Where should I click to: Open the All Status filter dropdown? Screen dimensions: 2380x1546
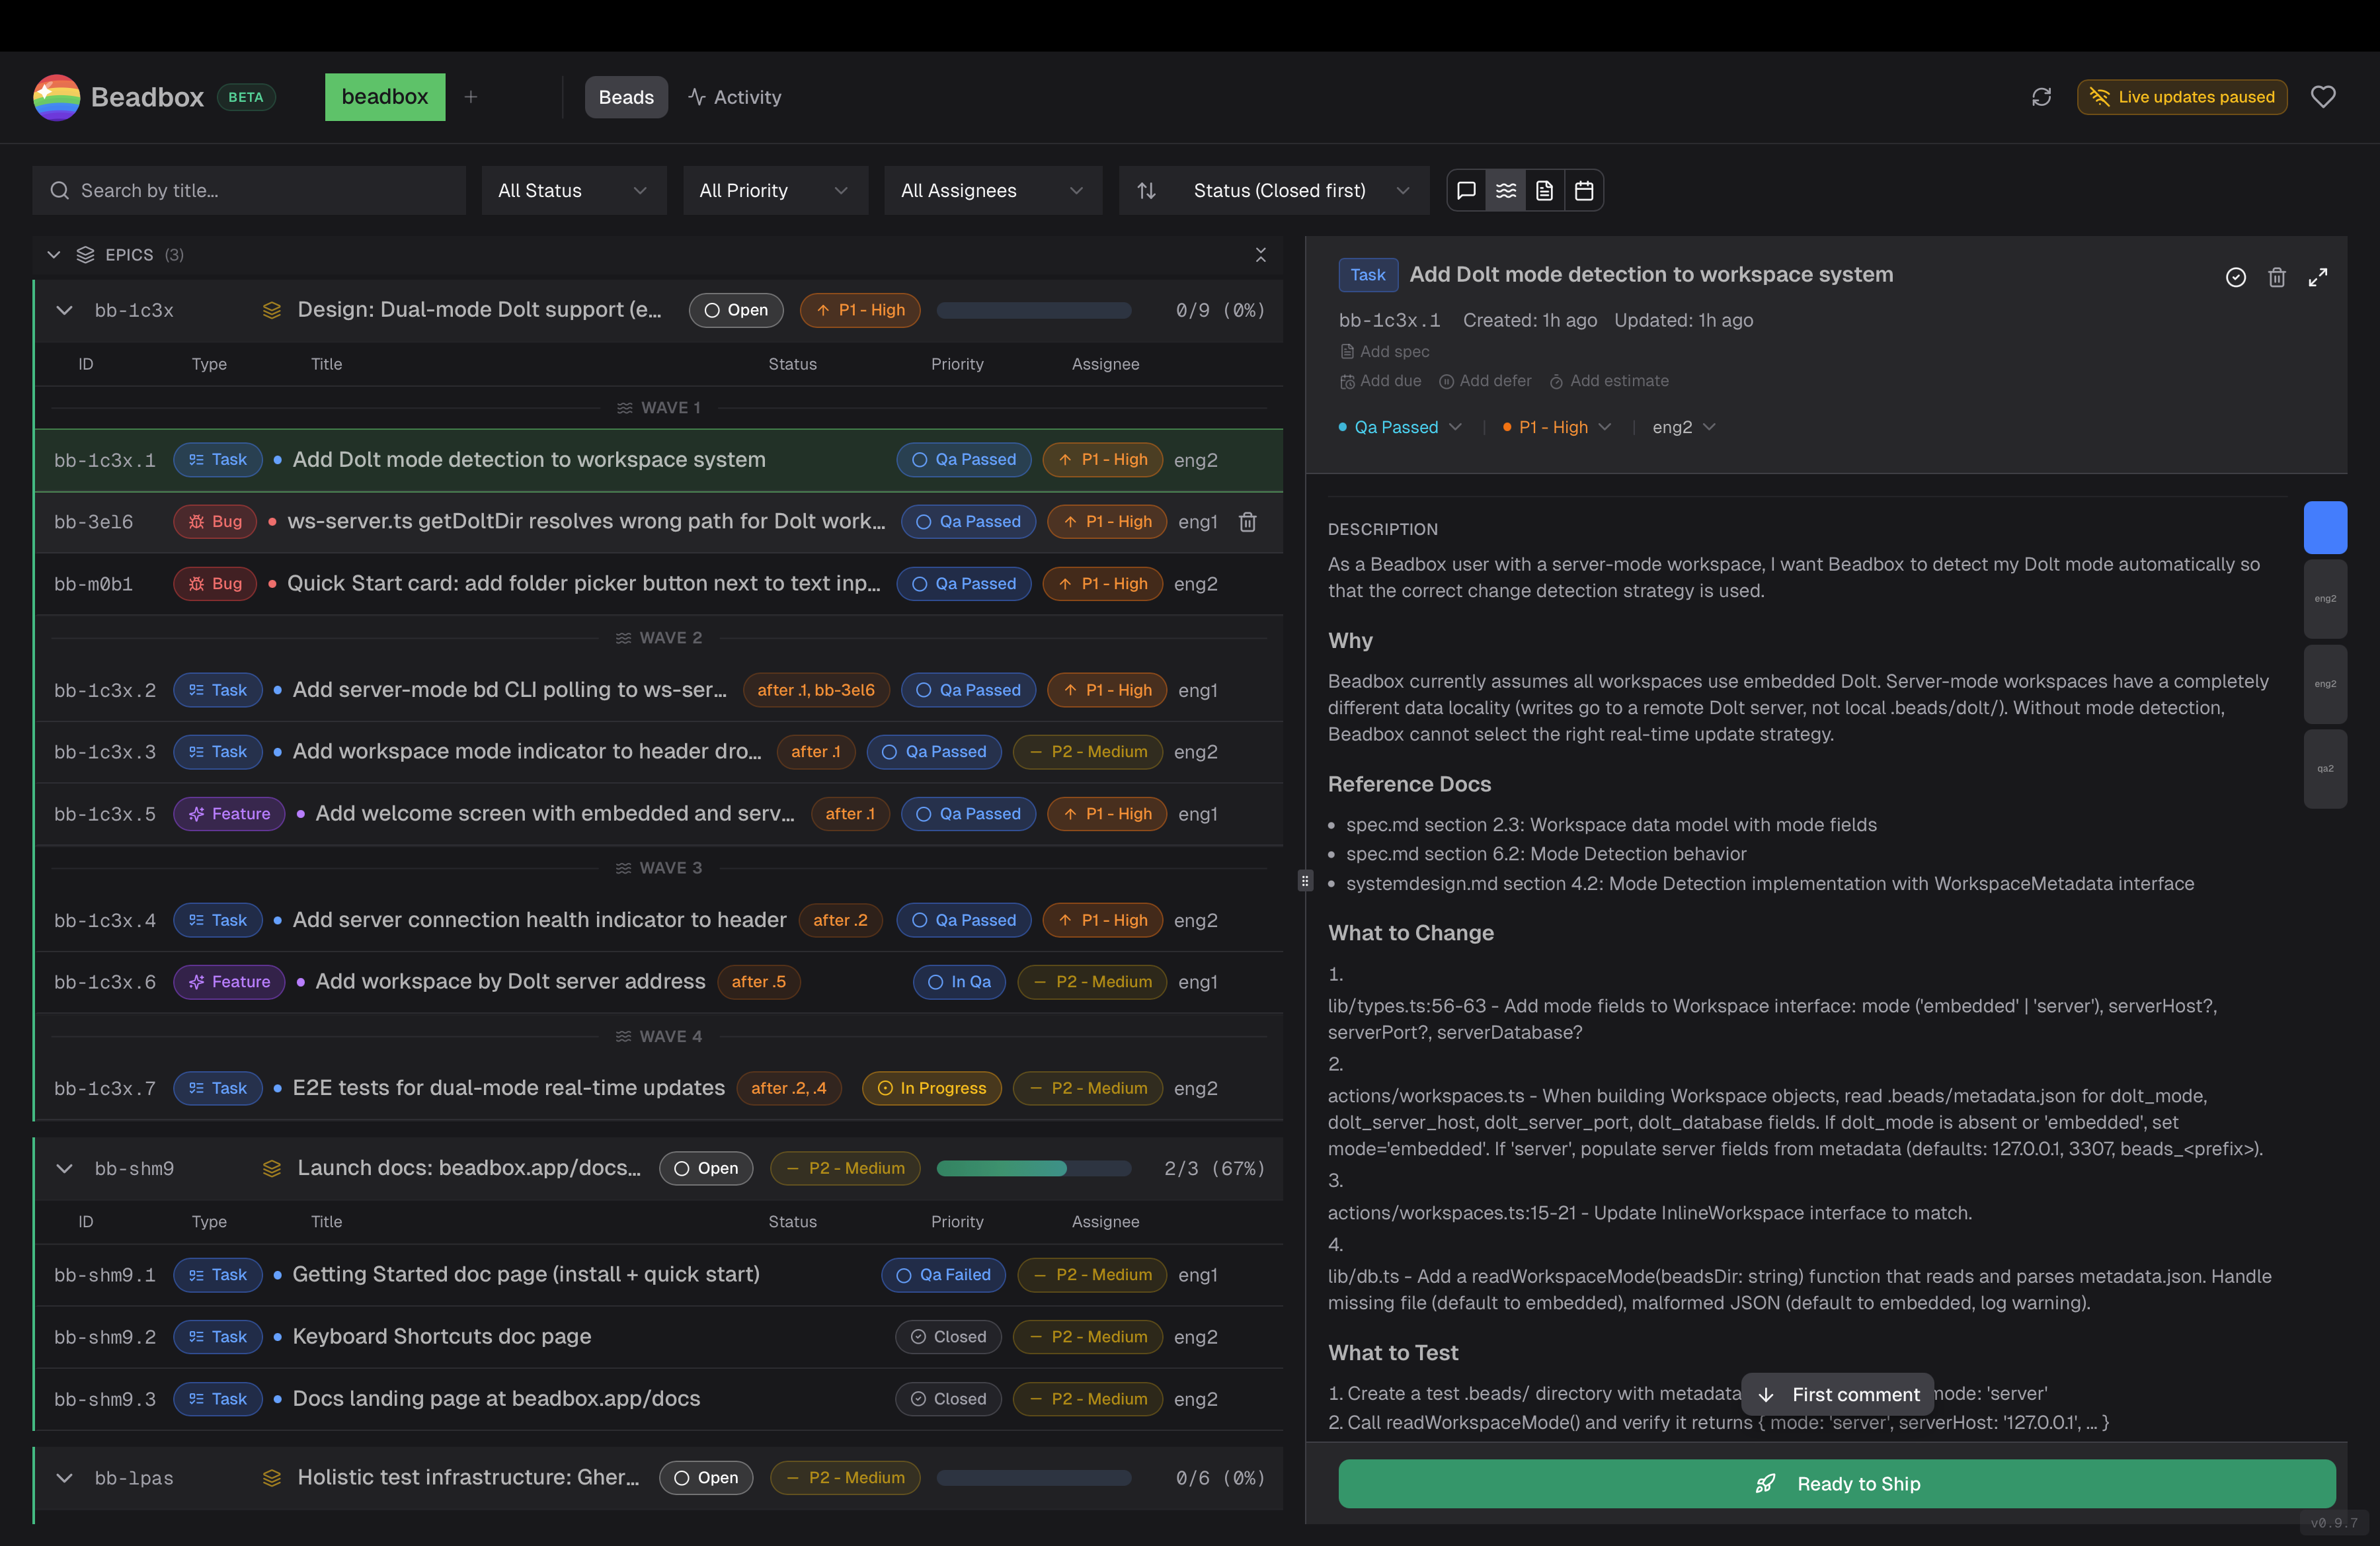573,190
